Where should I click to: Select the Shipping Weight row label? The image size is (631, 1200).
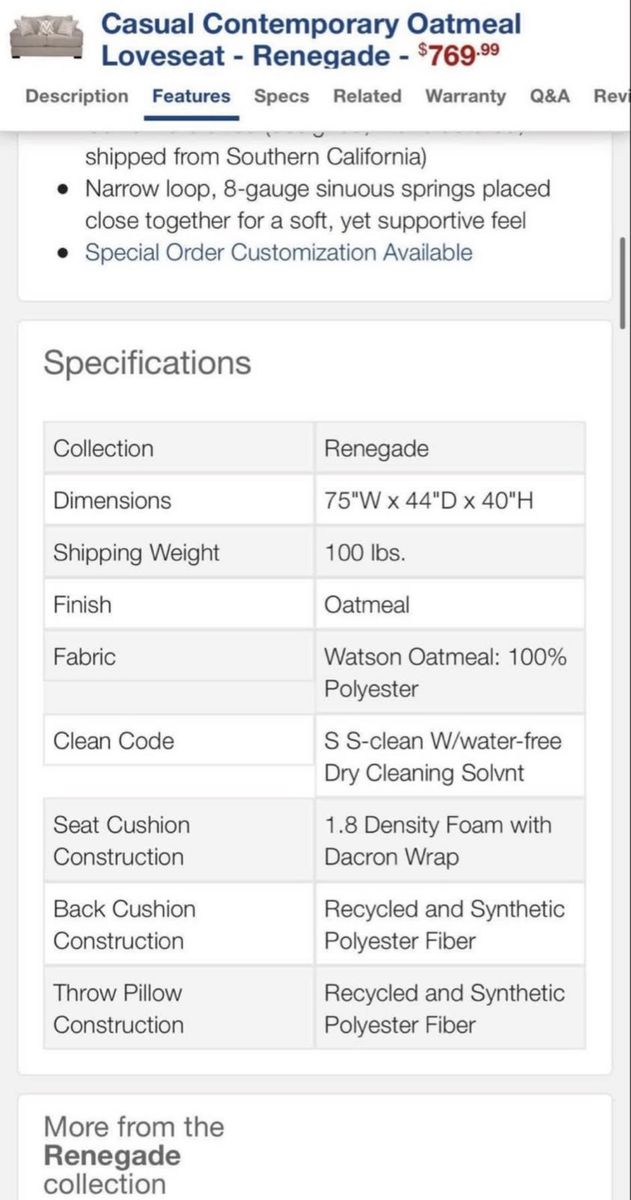[136, 552]
